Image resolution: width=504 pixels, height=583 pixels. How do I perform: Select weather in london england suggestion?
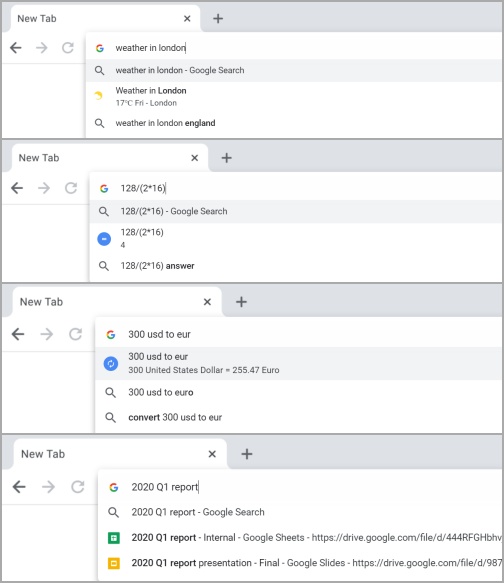tap(294, 123)
